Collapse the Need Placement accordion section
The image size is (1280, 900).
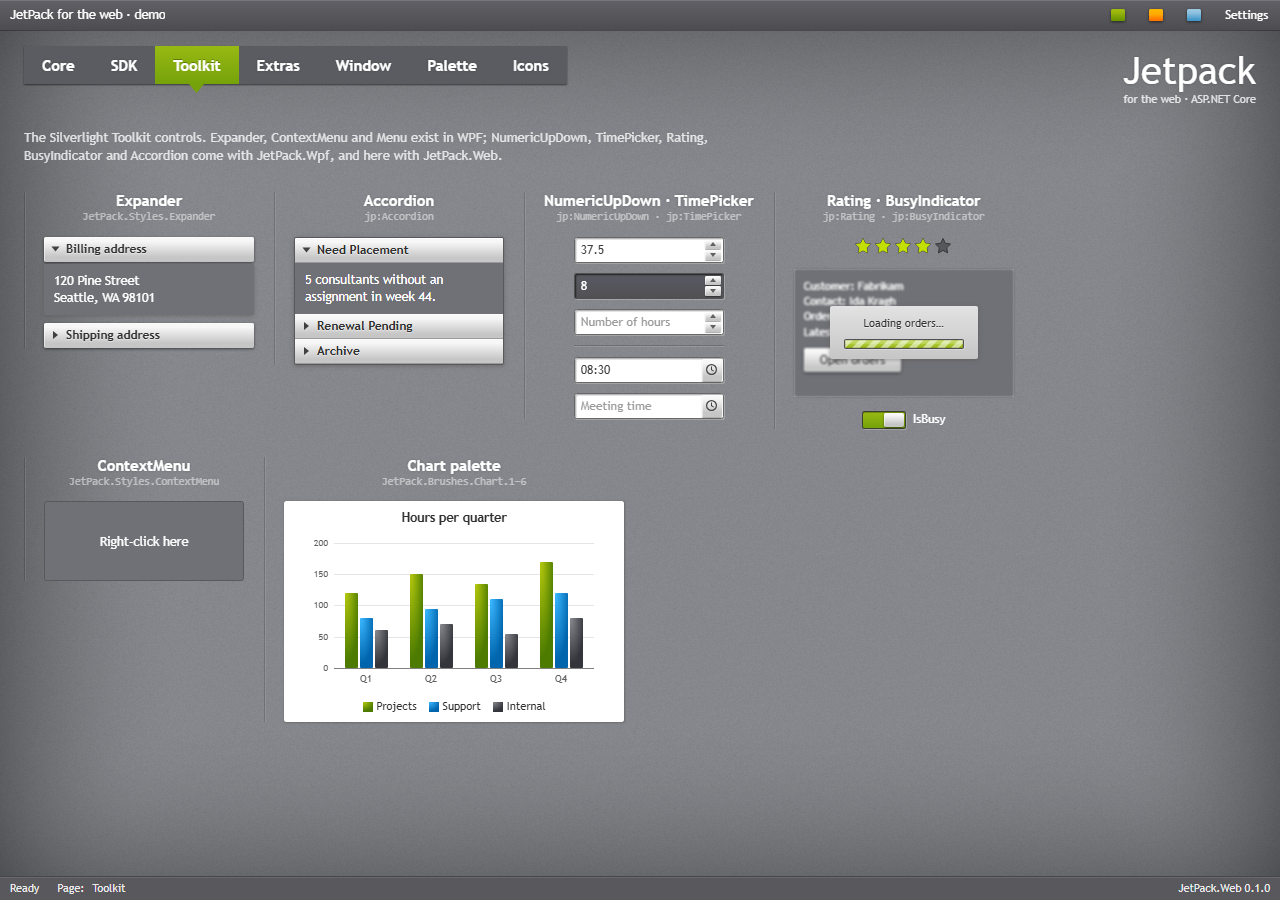[399, 250]
